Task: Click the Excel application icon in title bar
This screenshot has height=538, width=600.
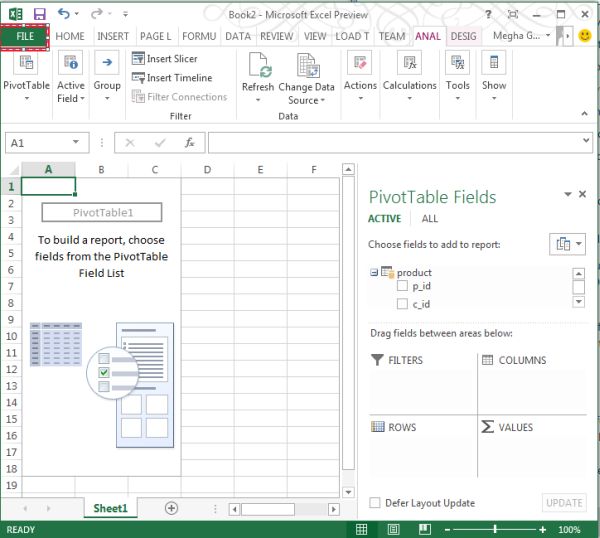Action: pos(15,14)
